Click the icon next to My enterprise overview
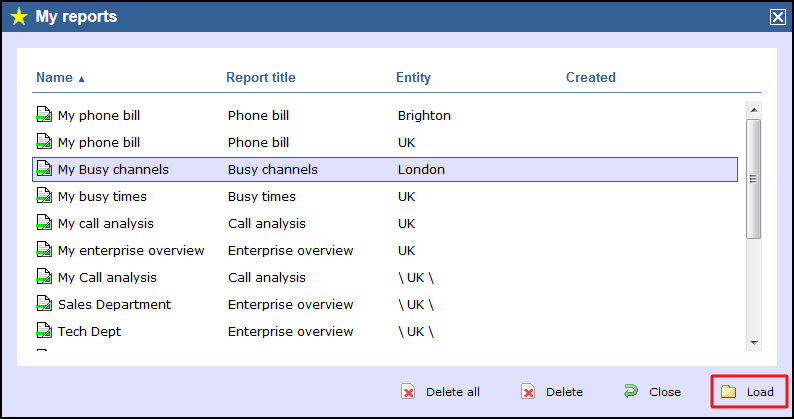Screen dimensions: 794x419 click(x=44, y=251)
